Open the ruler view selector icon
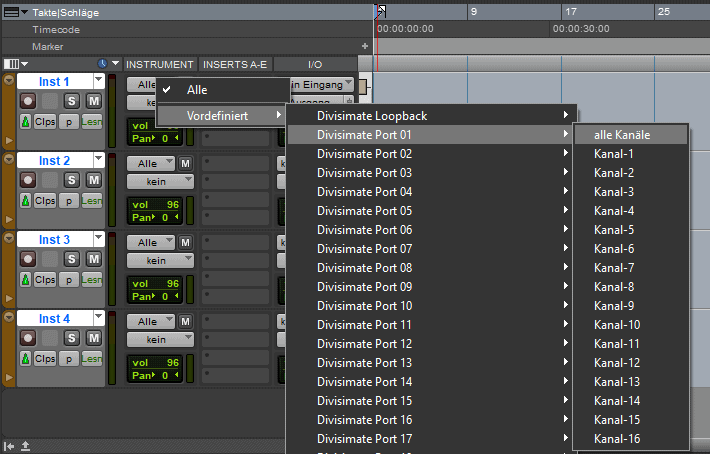The width and height of the screenshot is (710, 454). pyautogui.click(x=11, y=12)
